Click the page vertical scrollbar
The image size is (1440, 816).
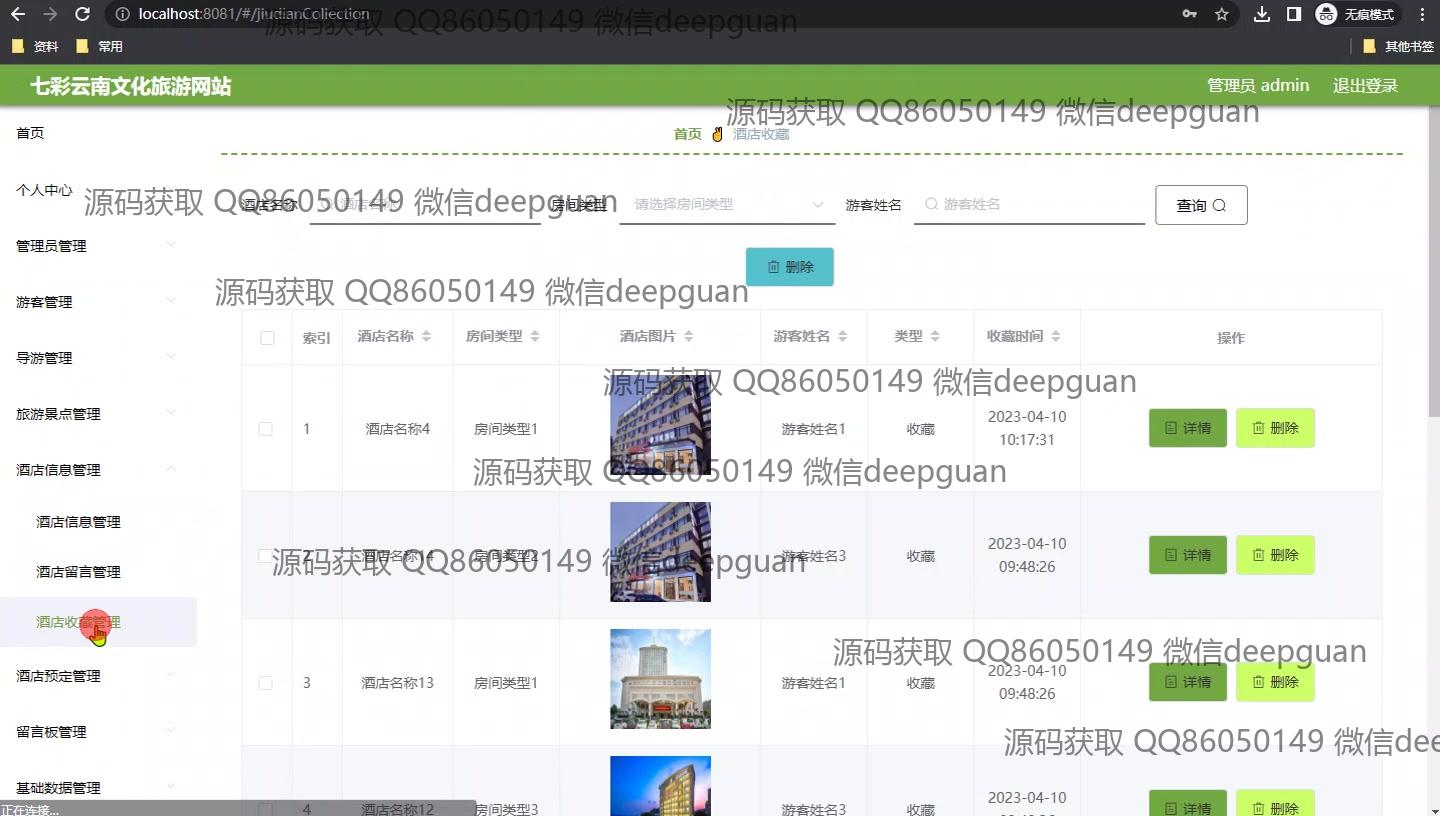coord(1434,260)
